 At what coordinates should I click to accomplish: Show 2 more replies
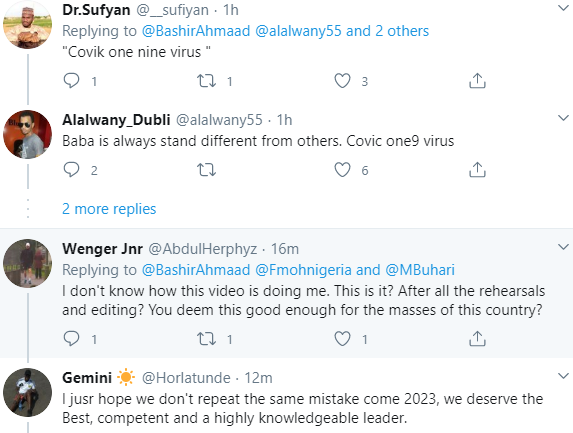pyautogui.click(x=109, y=209)
